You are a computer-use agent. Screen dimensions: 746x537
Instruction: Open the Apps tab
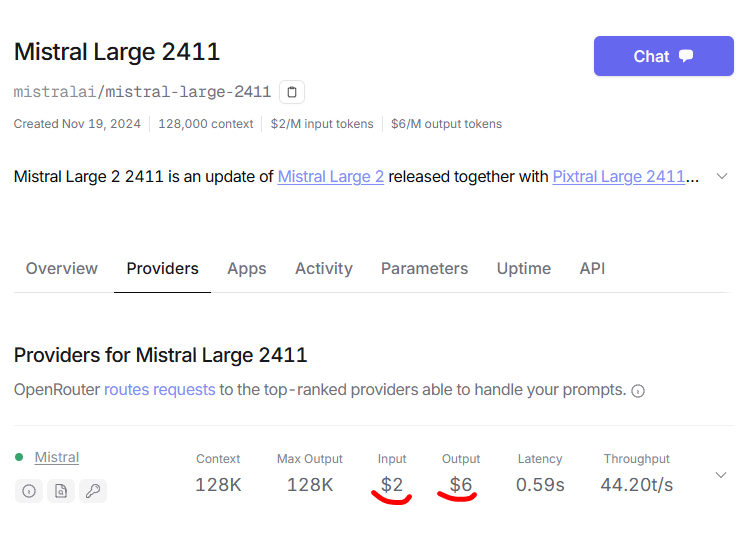(x=246, y=269)
